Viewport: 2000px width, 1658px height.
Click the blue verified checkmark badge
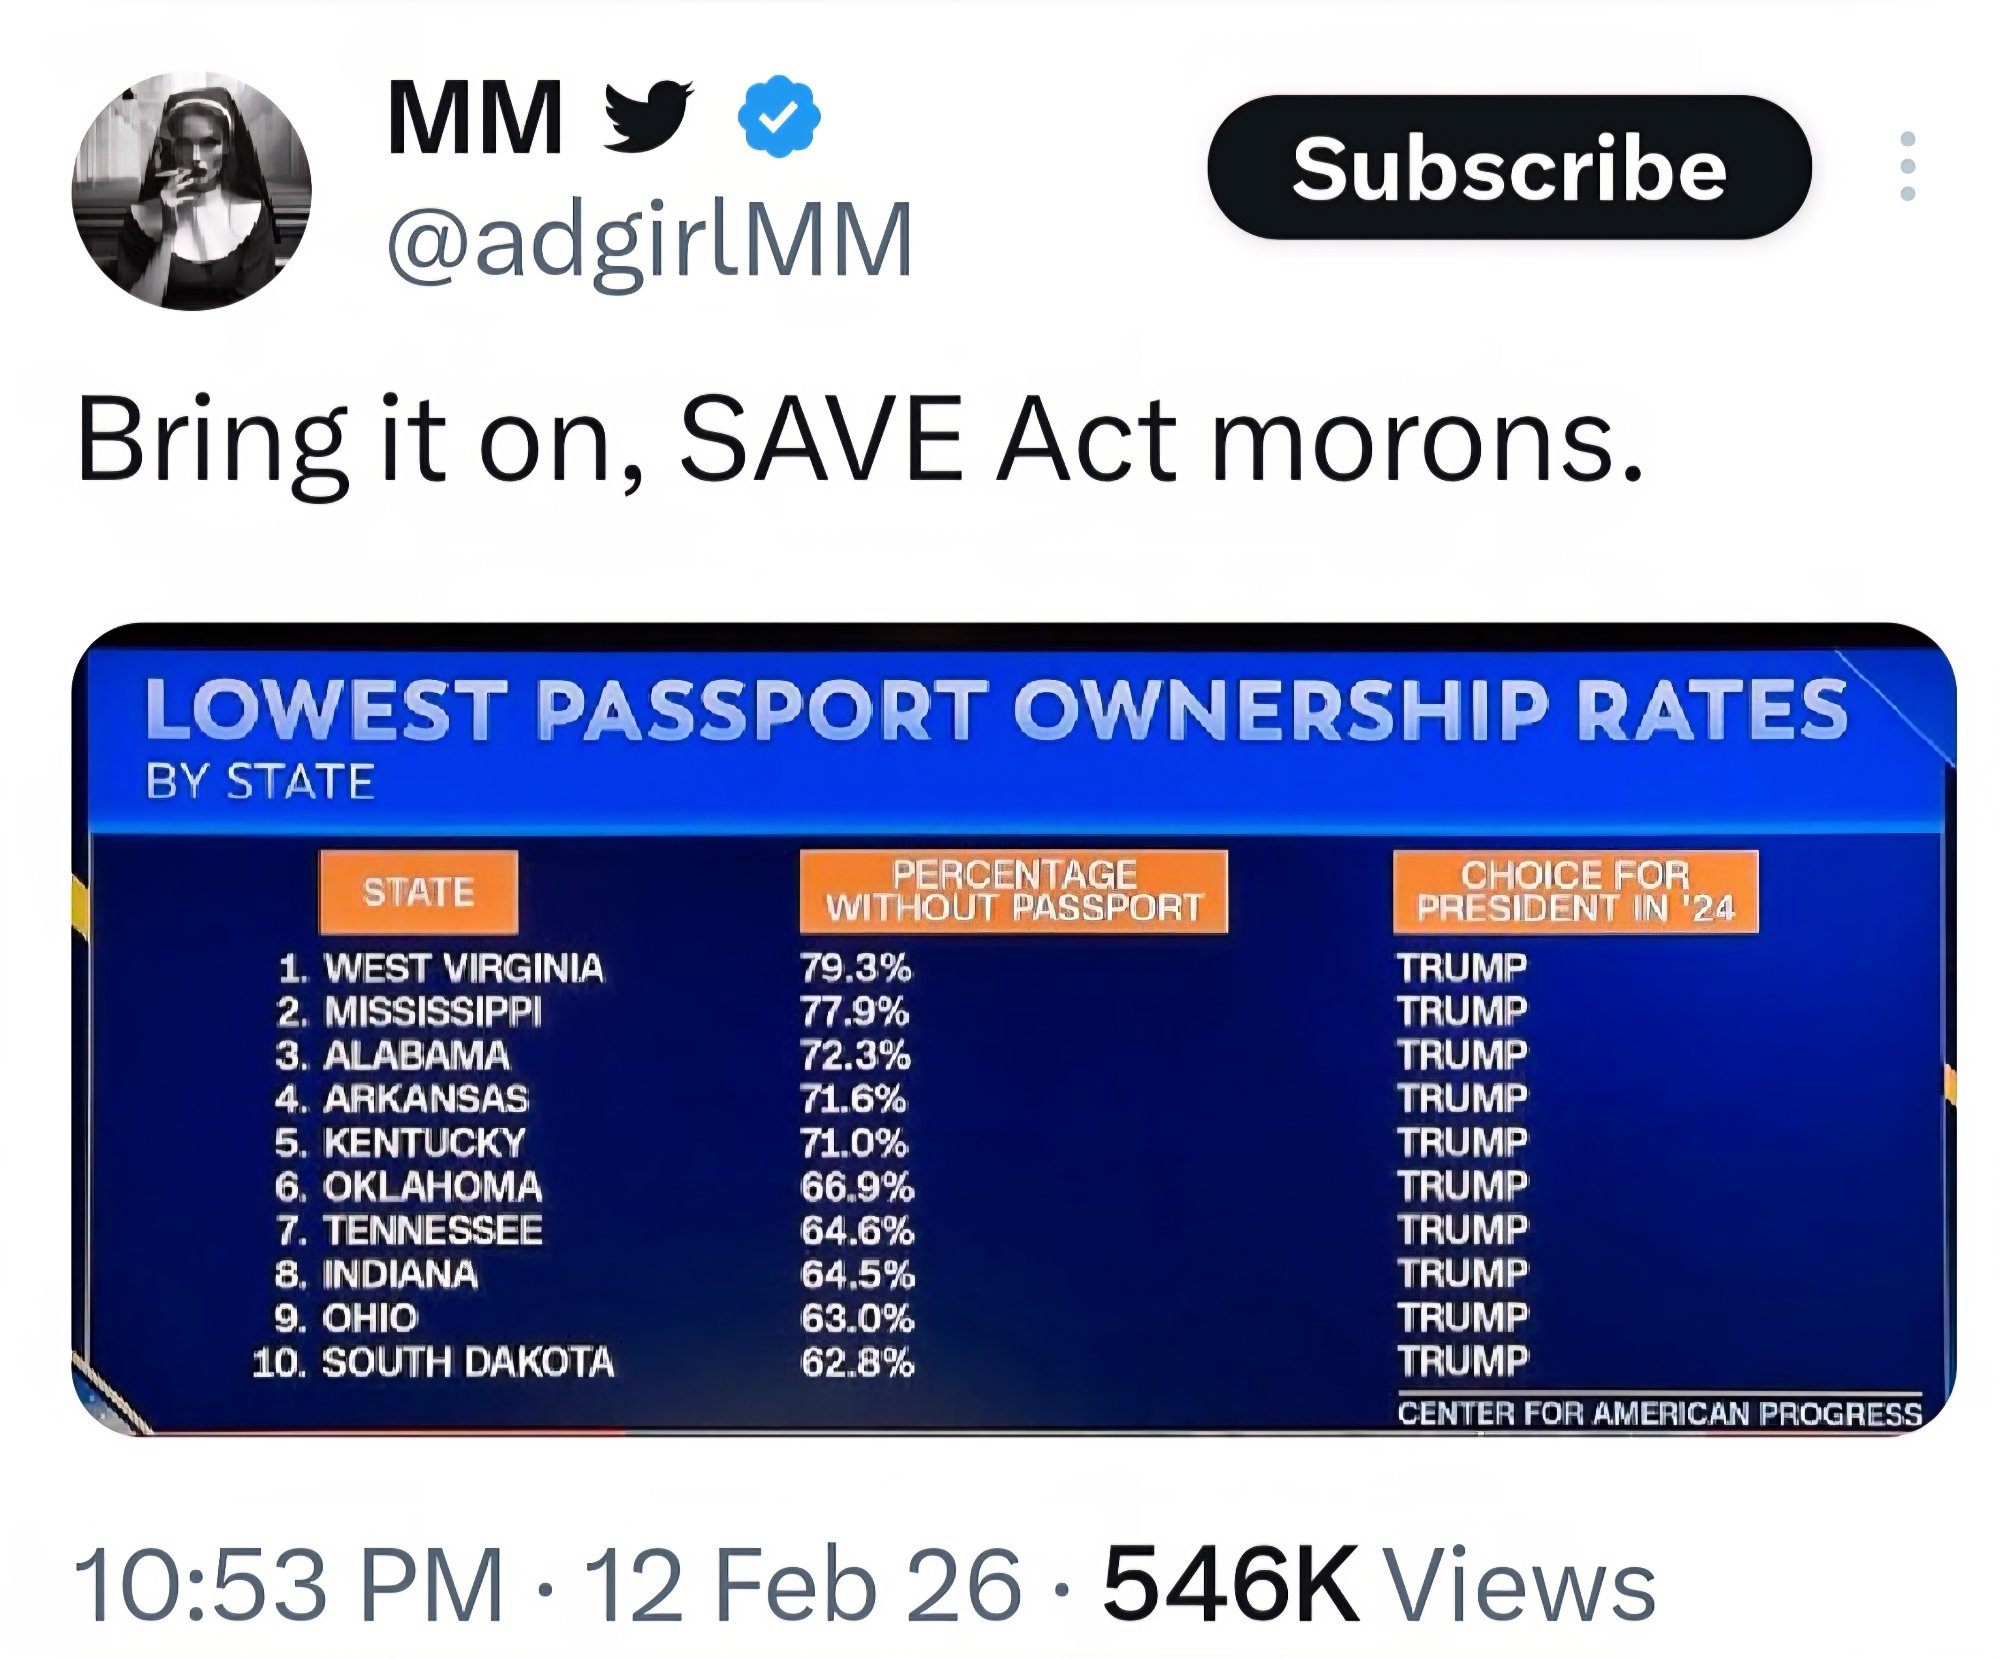(779, 116)
